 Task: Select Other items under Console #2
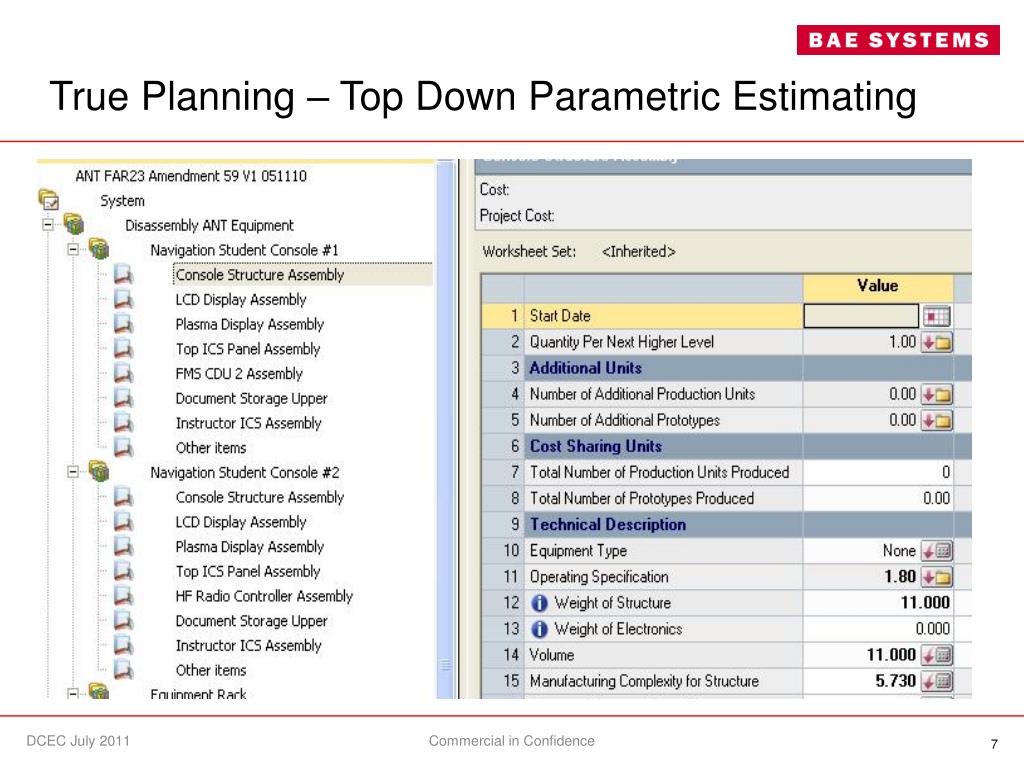coord(211,670)
